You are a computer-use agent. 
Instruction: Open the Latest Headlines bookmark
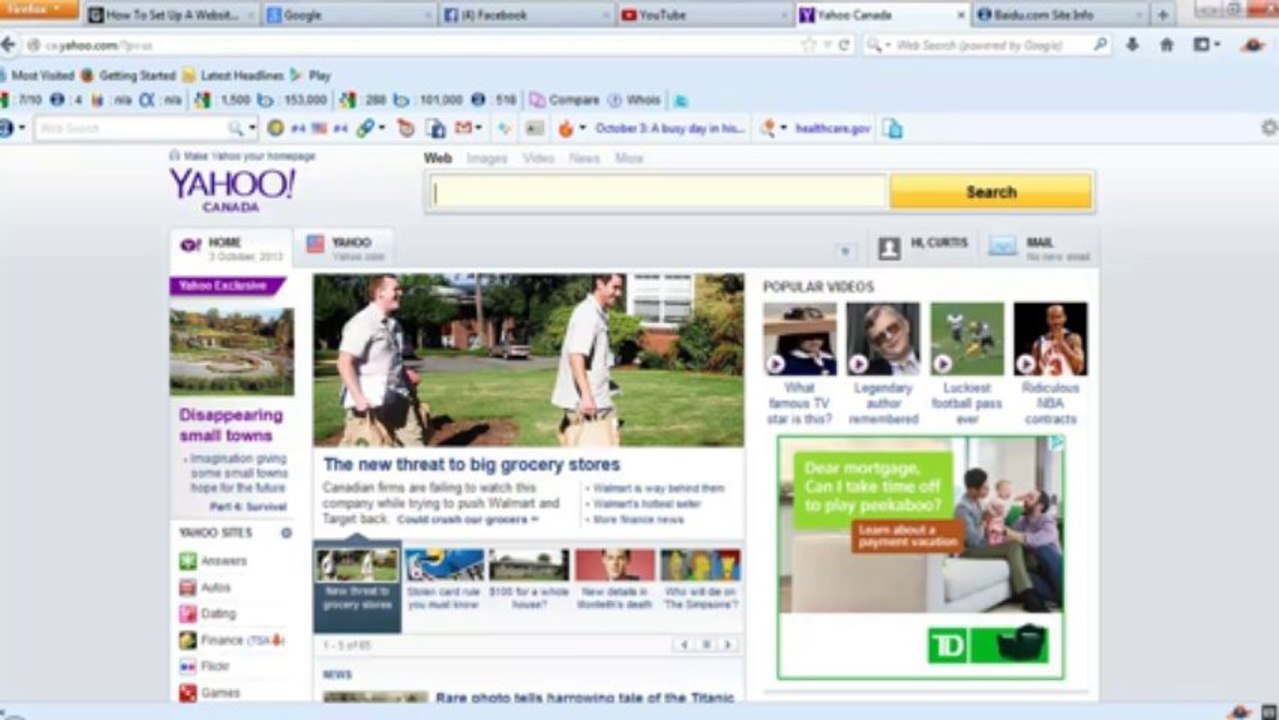(x=233, y=75)
